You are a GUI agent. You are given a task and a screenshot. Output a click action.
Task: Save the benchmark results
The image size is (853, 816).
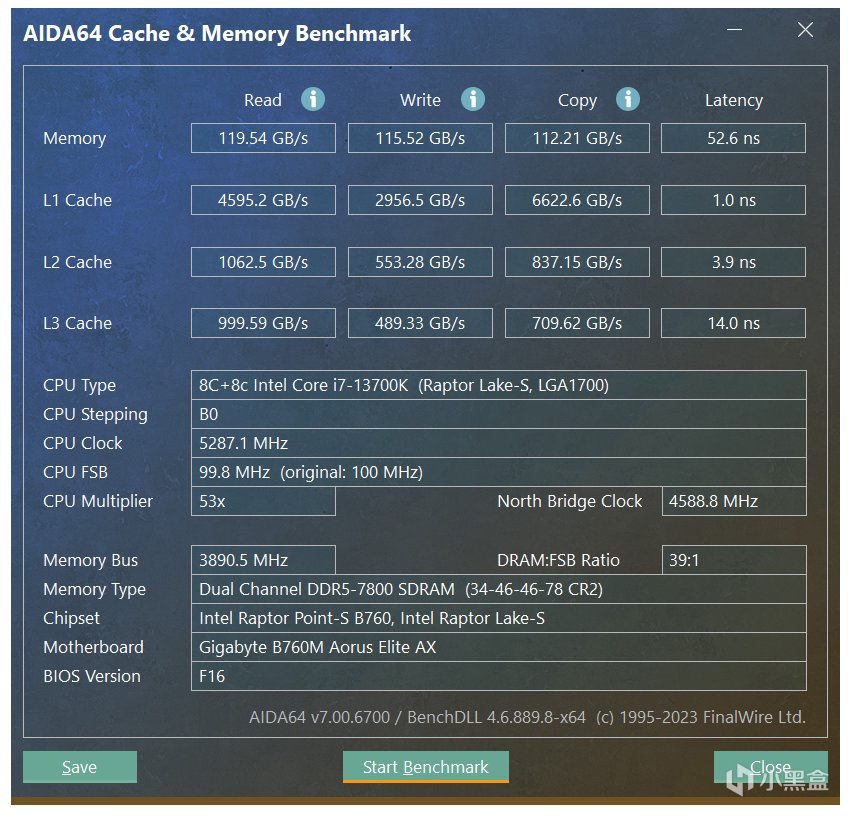[x=80, y=767]
